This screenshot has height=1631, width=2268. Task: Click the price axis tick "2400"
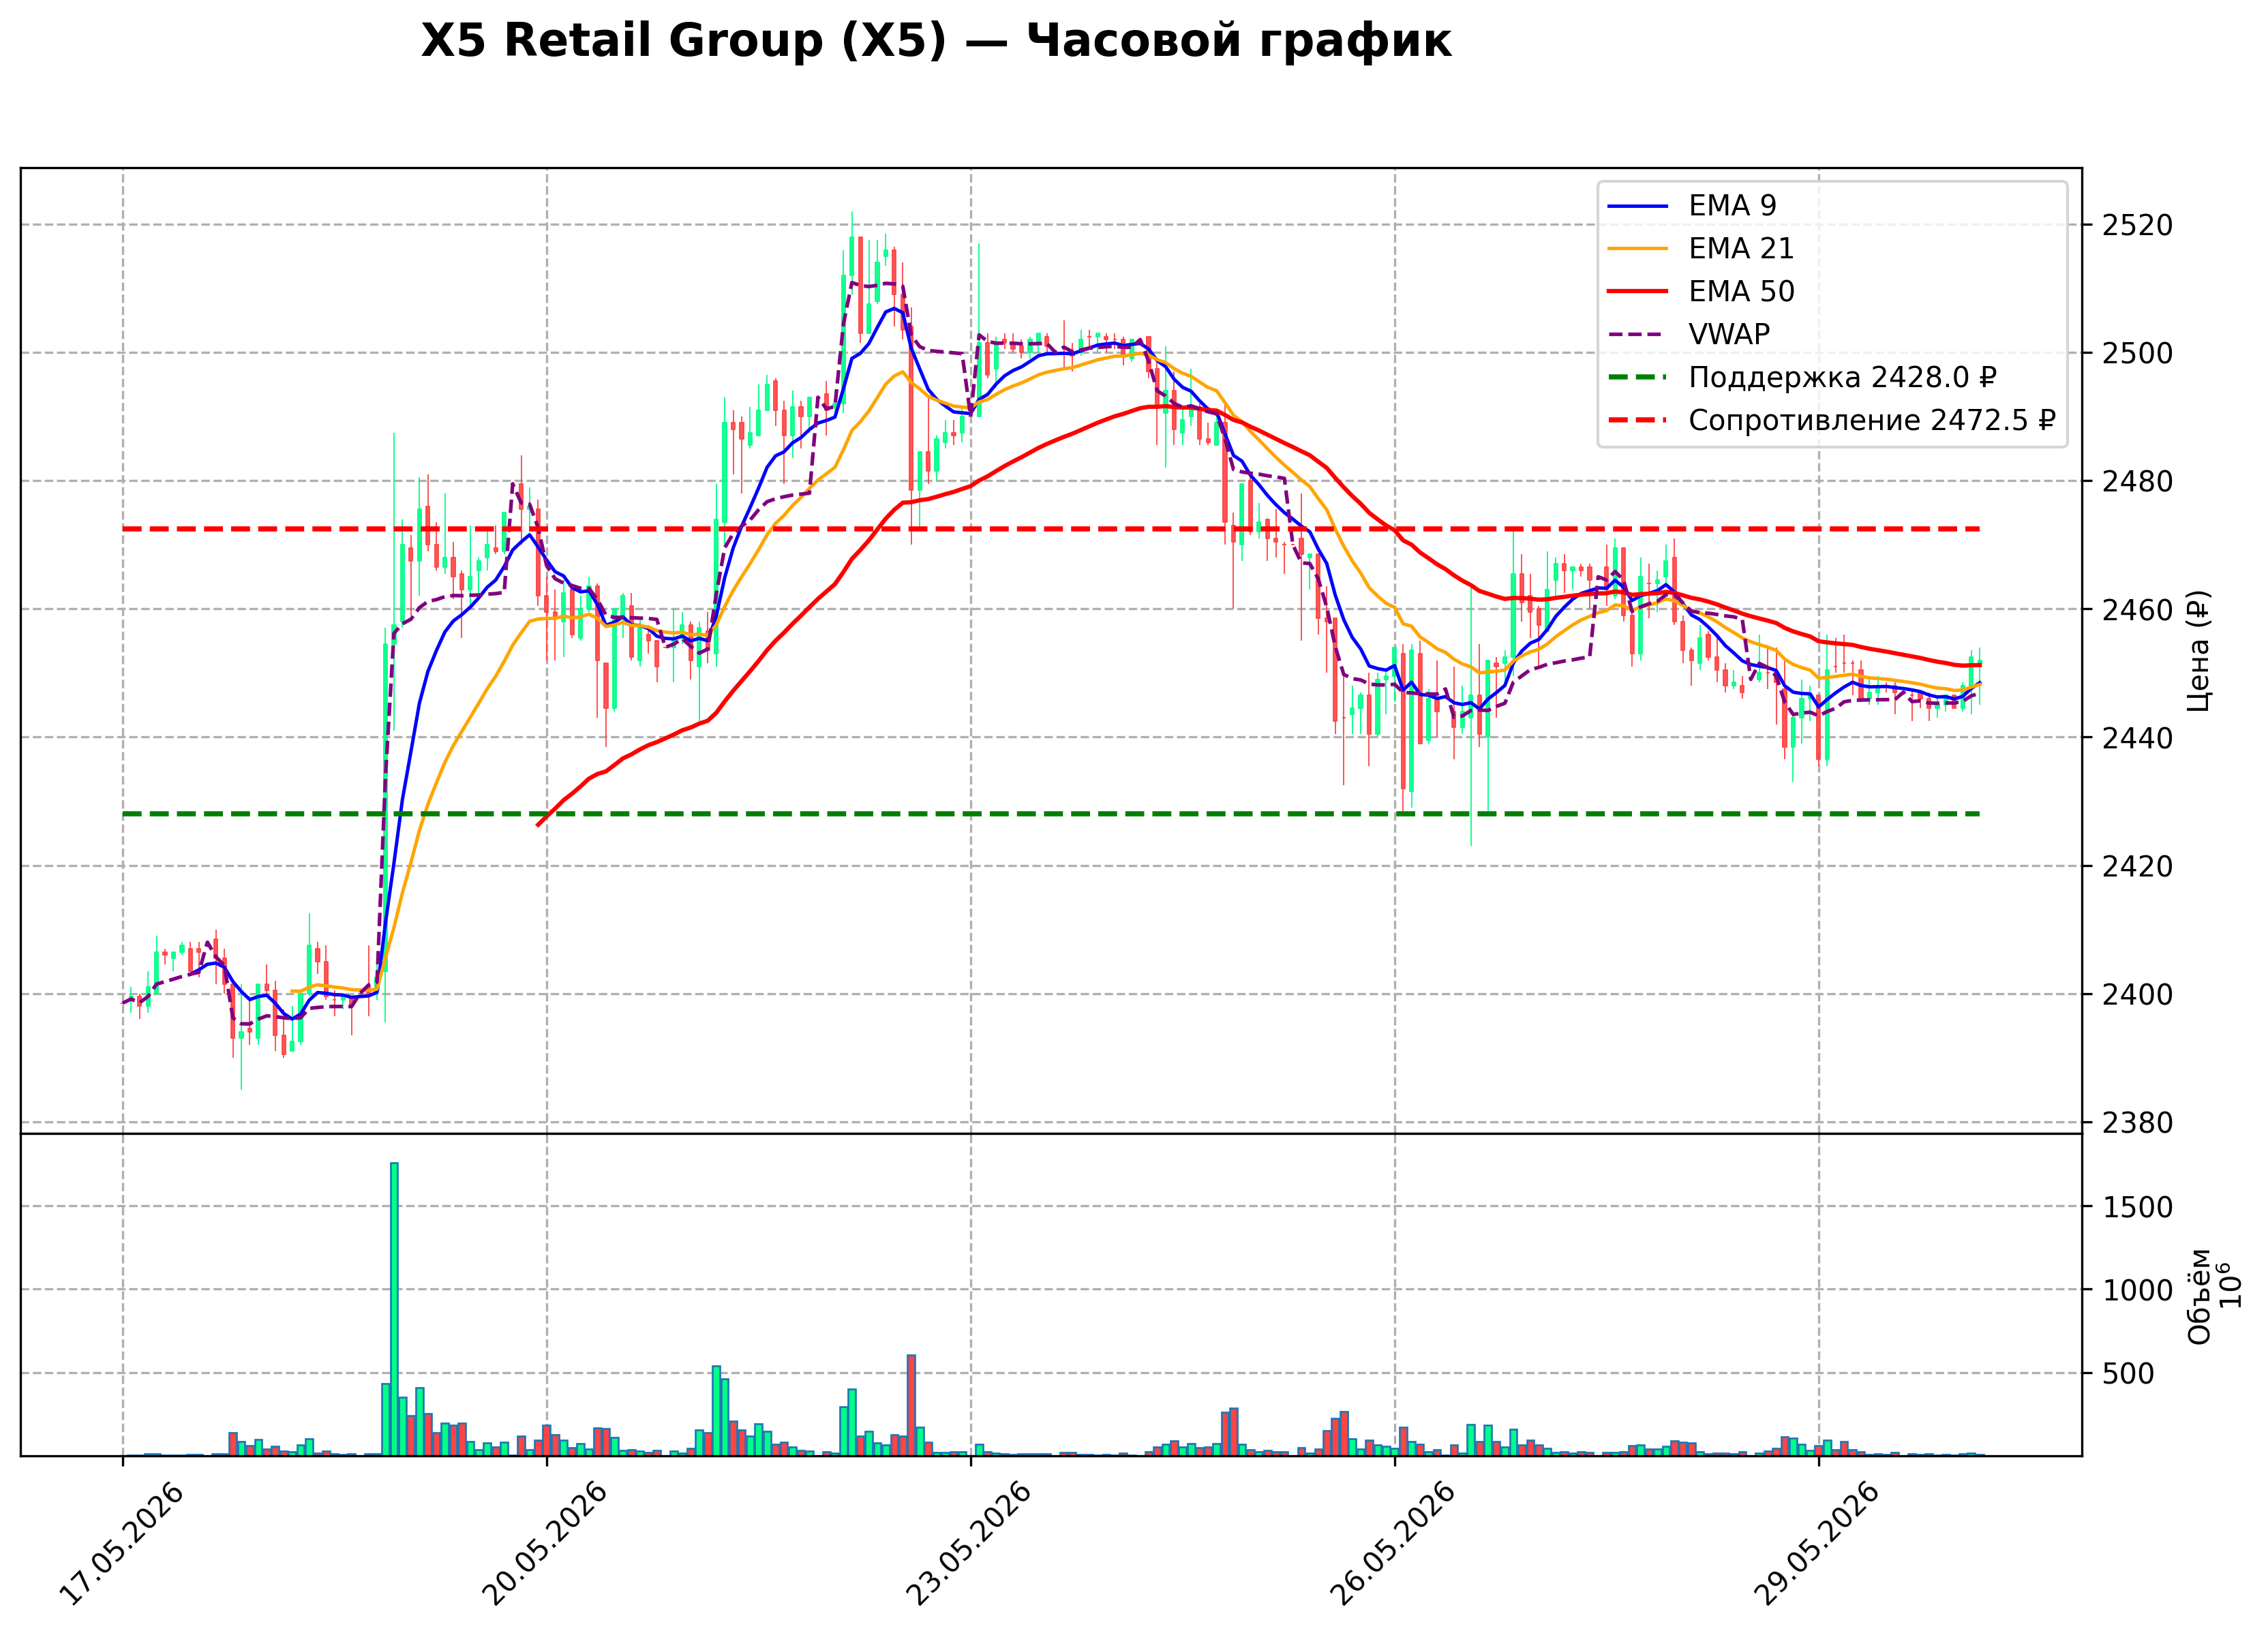point(2137,994)
